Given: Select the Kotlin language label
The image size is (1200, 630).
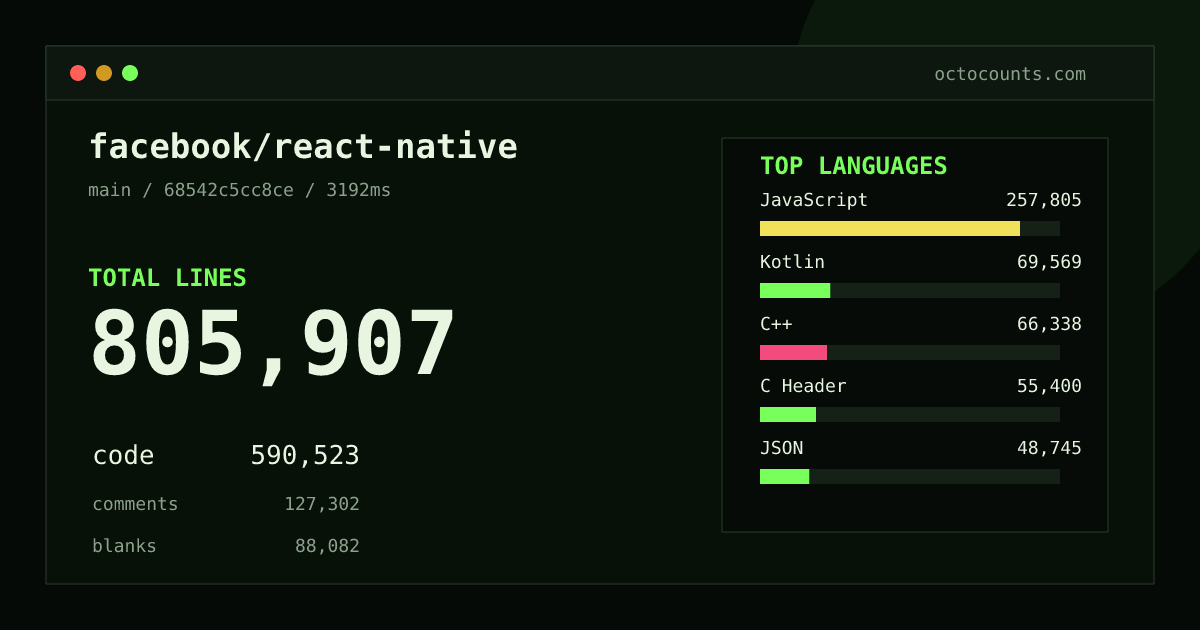Looking at the screenshot, I should pyautogui.click(x=792, y=262).
